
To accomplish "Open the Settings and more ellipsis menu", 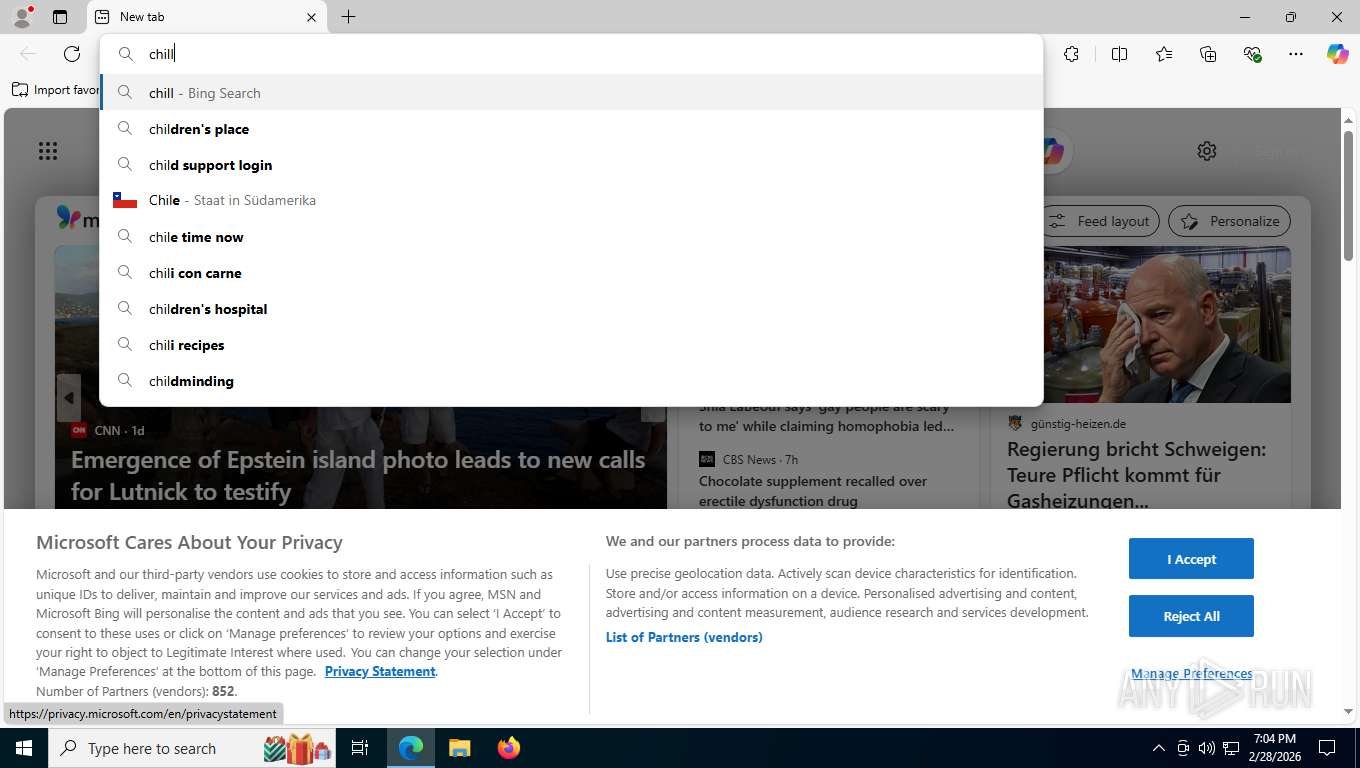I will [1296, 54].
